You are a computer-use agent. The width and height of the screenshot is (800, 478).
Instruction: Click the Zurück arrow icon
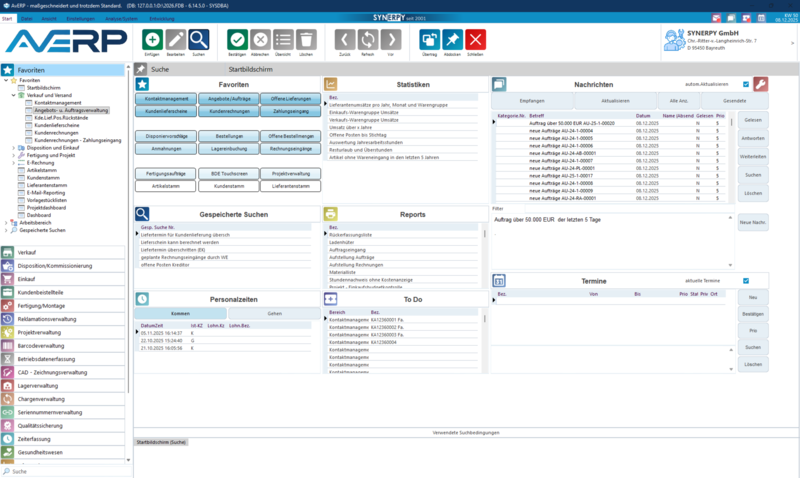tap(344, 38)
